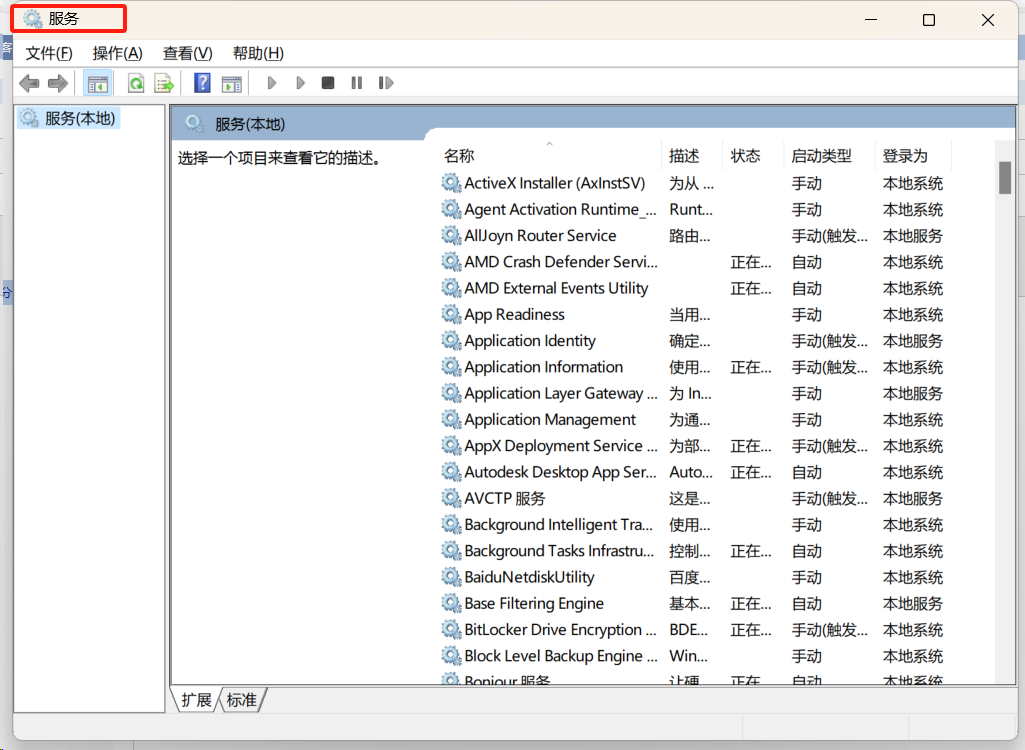
Task: Sort by the 名称 column header
Action: [550, 156]
